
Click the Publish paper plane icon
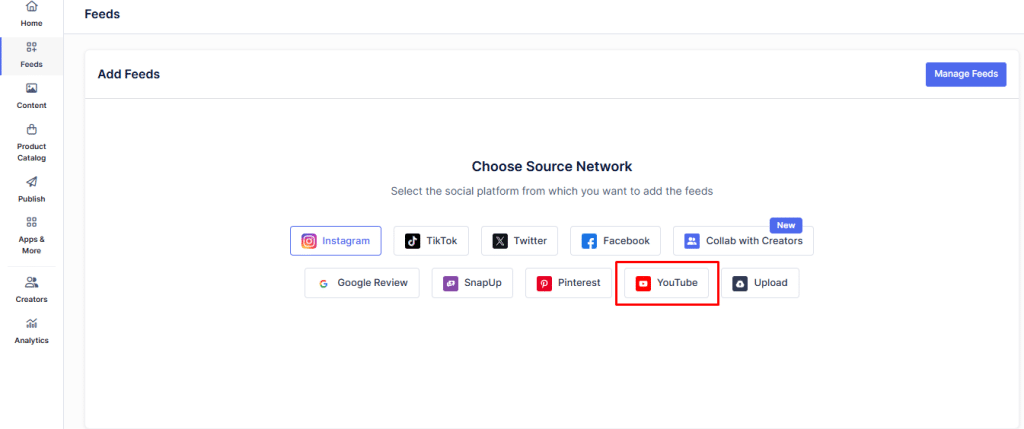(x=31, y=181)
